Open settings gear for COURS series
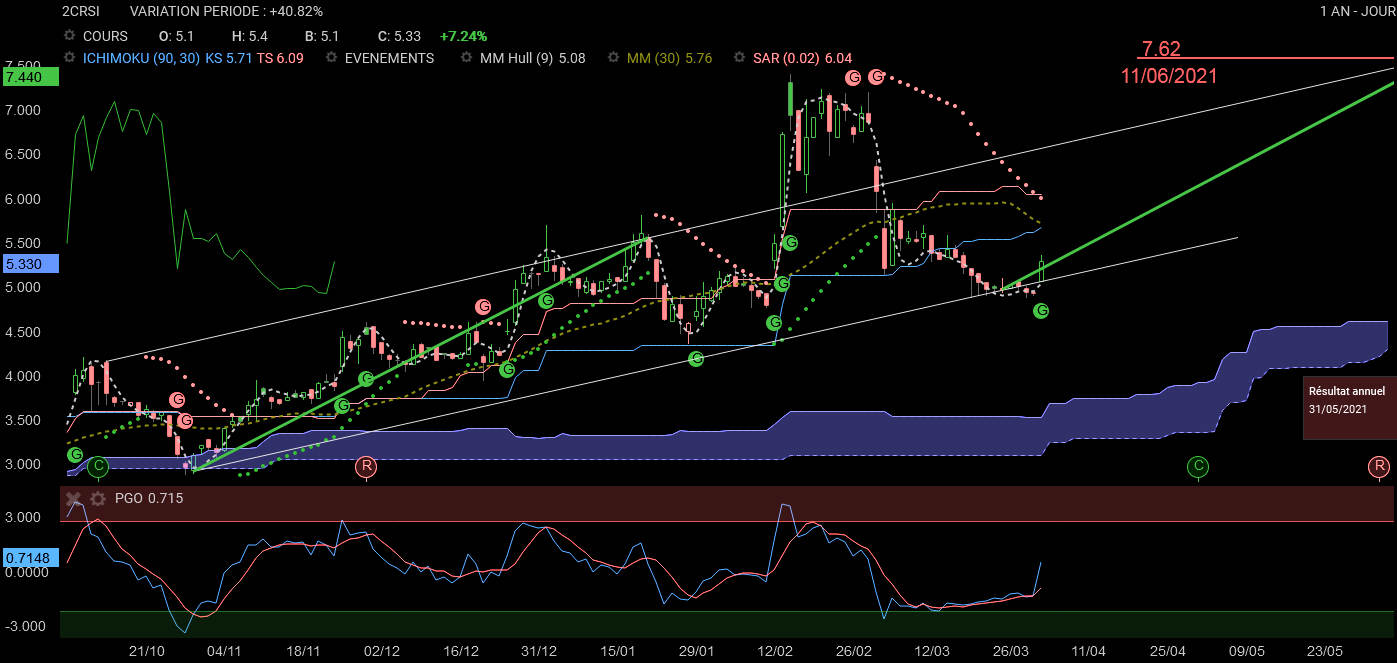Screen dimensions: 1397x663 pos(69,36)
